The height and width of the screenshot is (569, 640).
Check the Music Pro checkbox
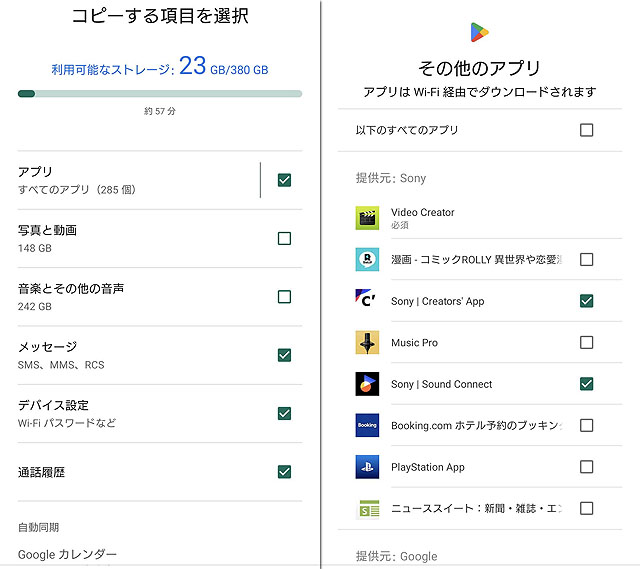(587, 342)
